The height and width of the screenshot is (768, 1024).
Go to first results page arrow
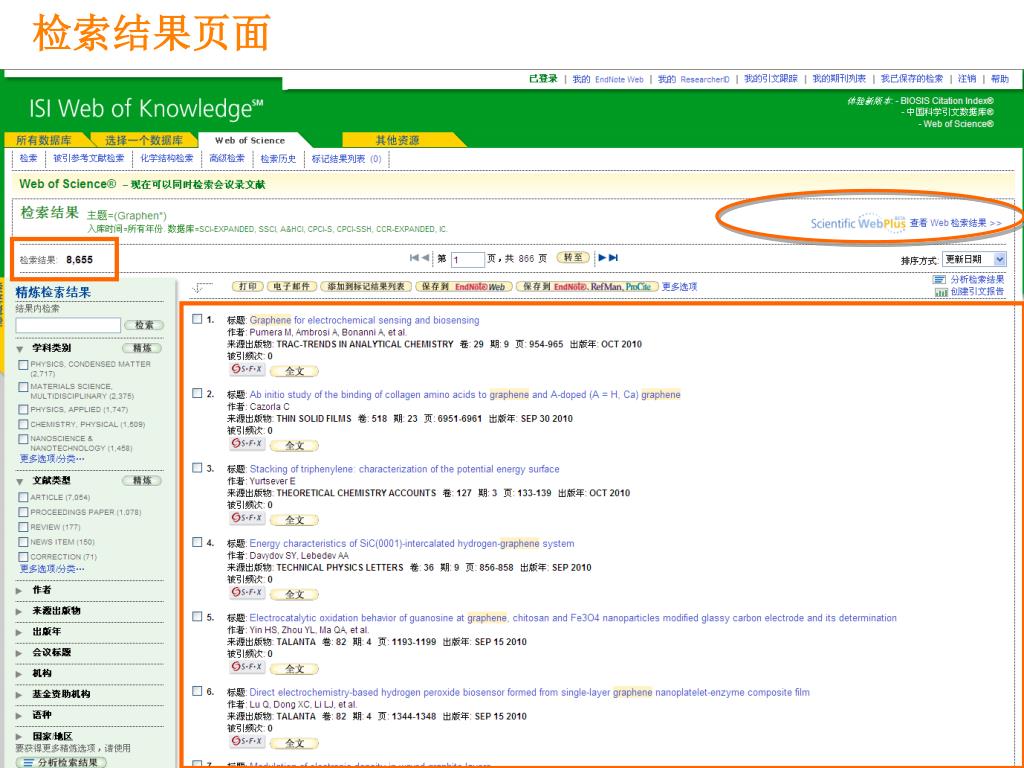pyautogui.click(x=414, y=257)
